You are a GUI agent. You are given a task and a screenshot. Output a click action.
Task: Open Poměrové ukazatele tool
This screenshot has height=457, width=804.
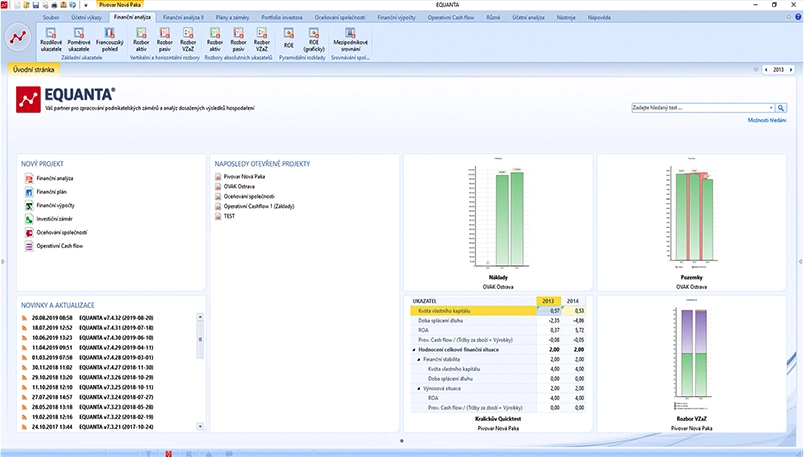(78, 40)
